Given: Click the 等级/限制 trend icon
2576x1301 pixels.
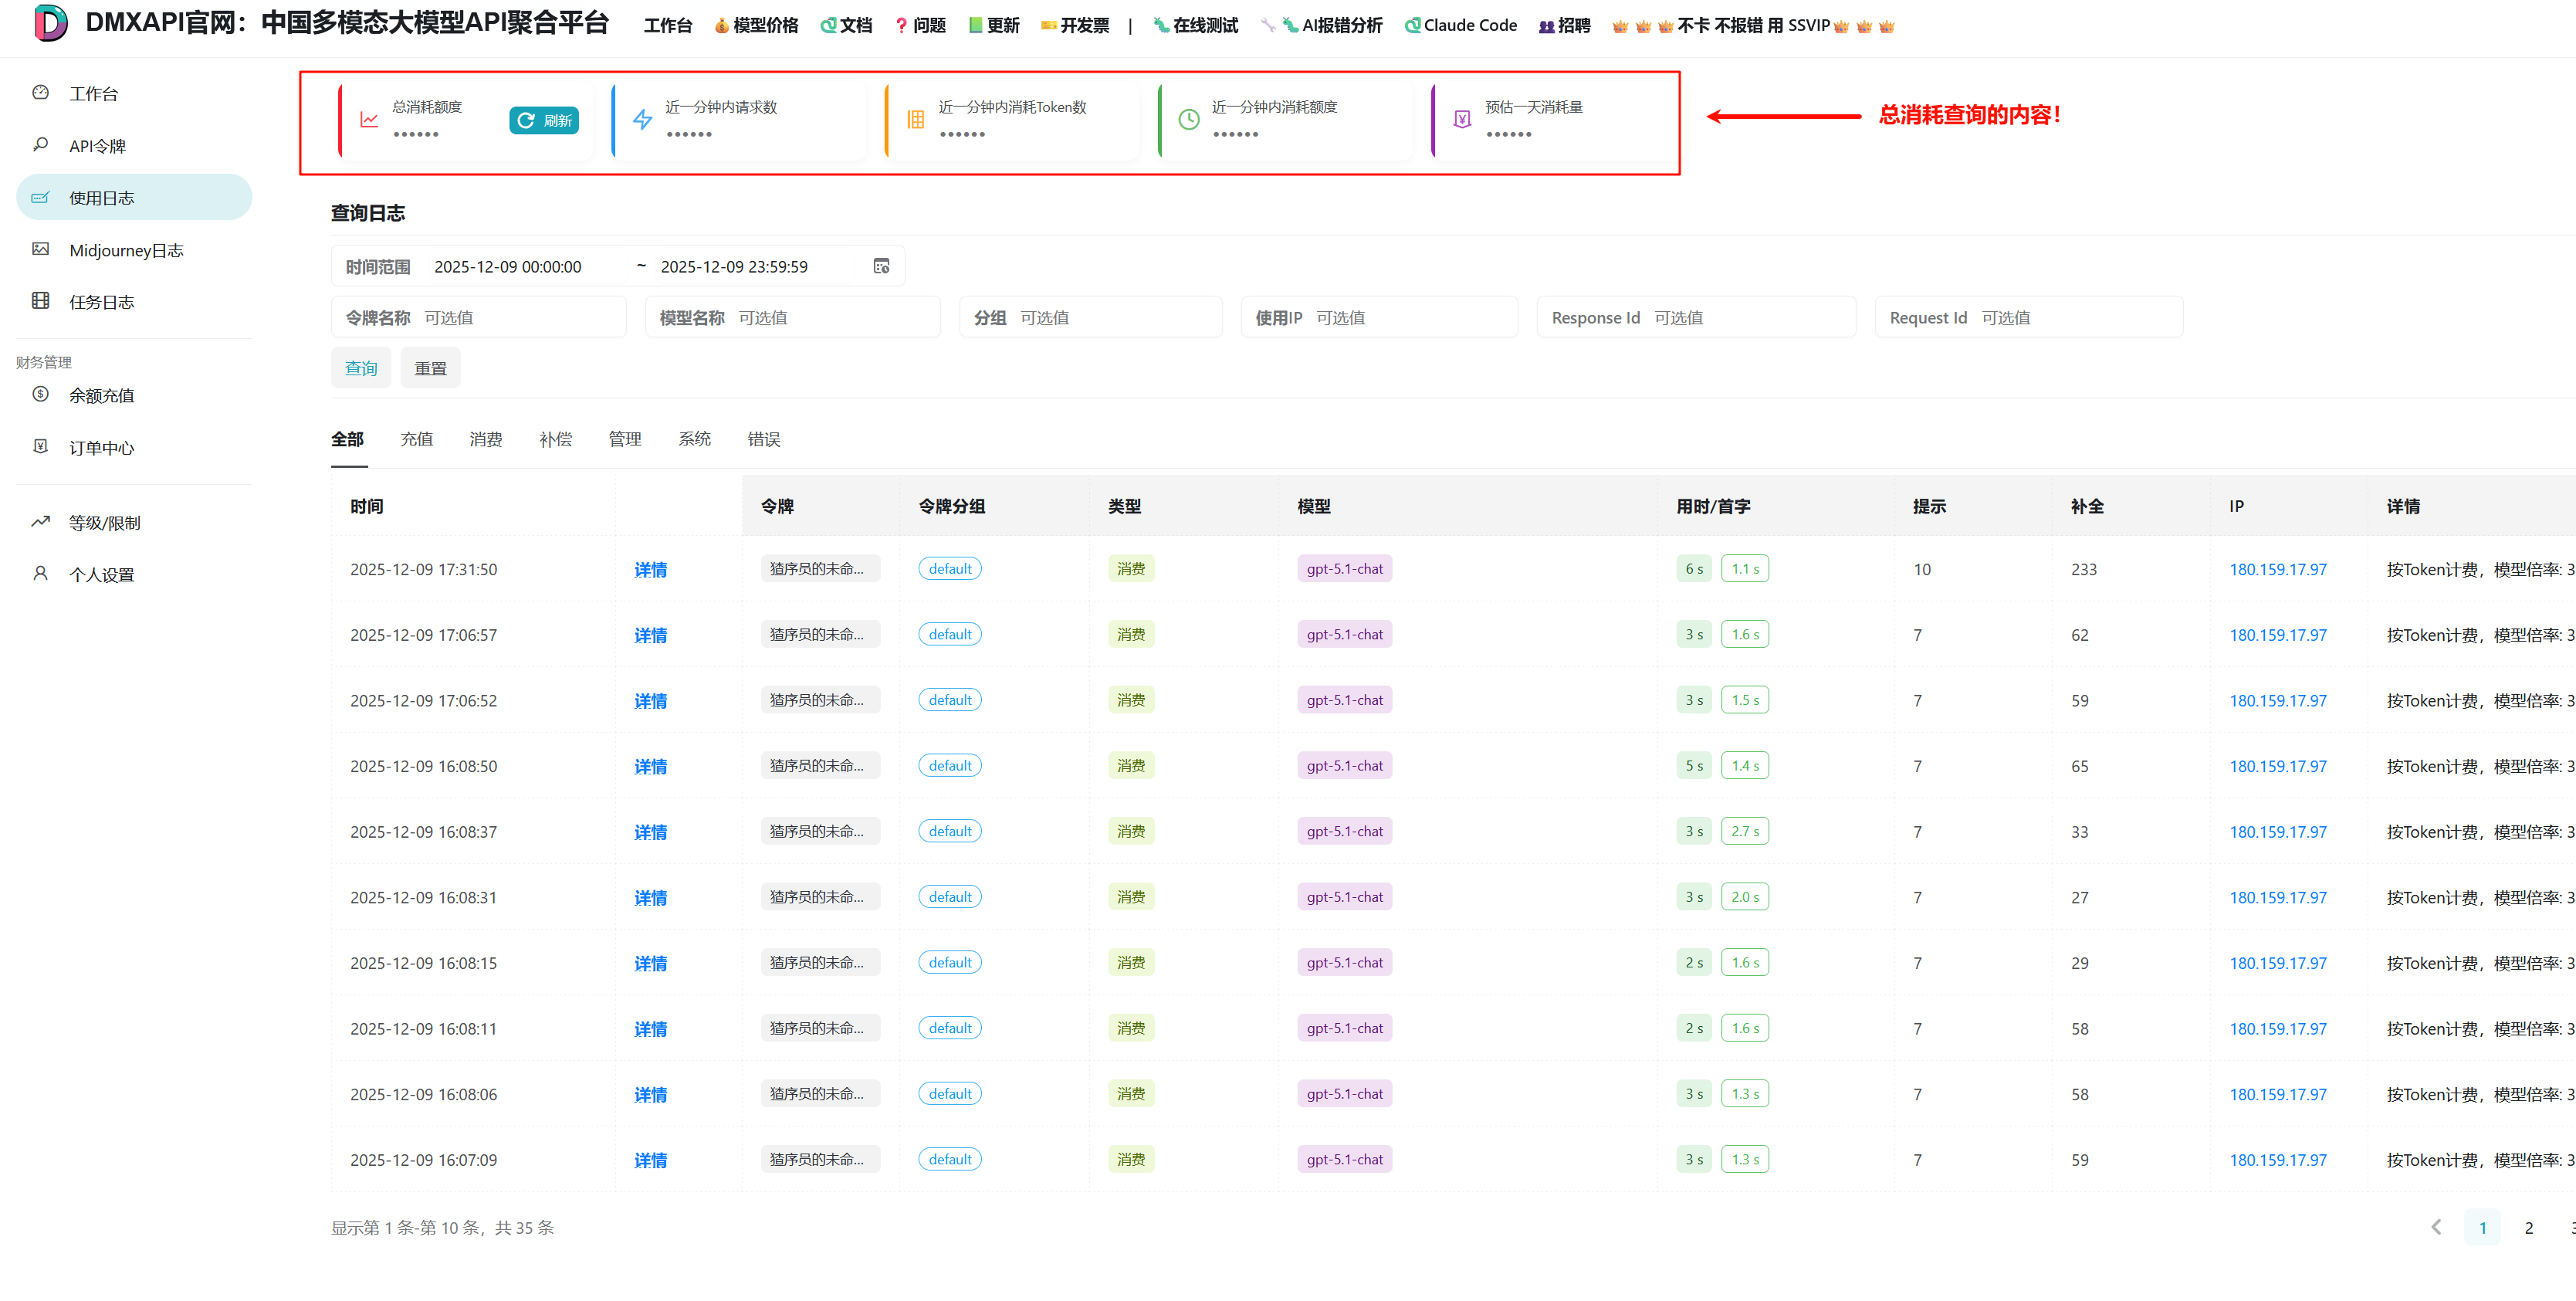Looking at the screenshot, I should tap(40, 521).
